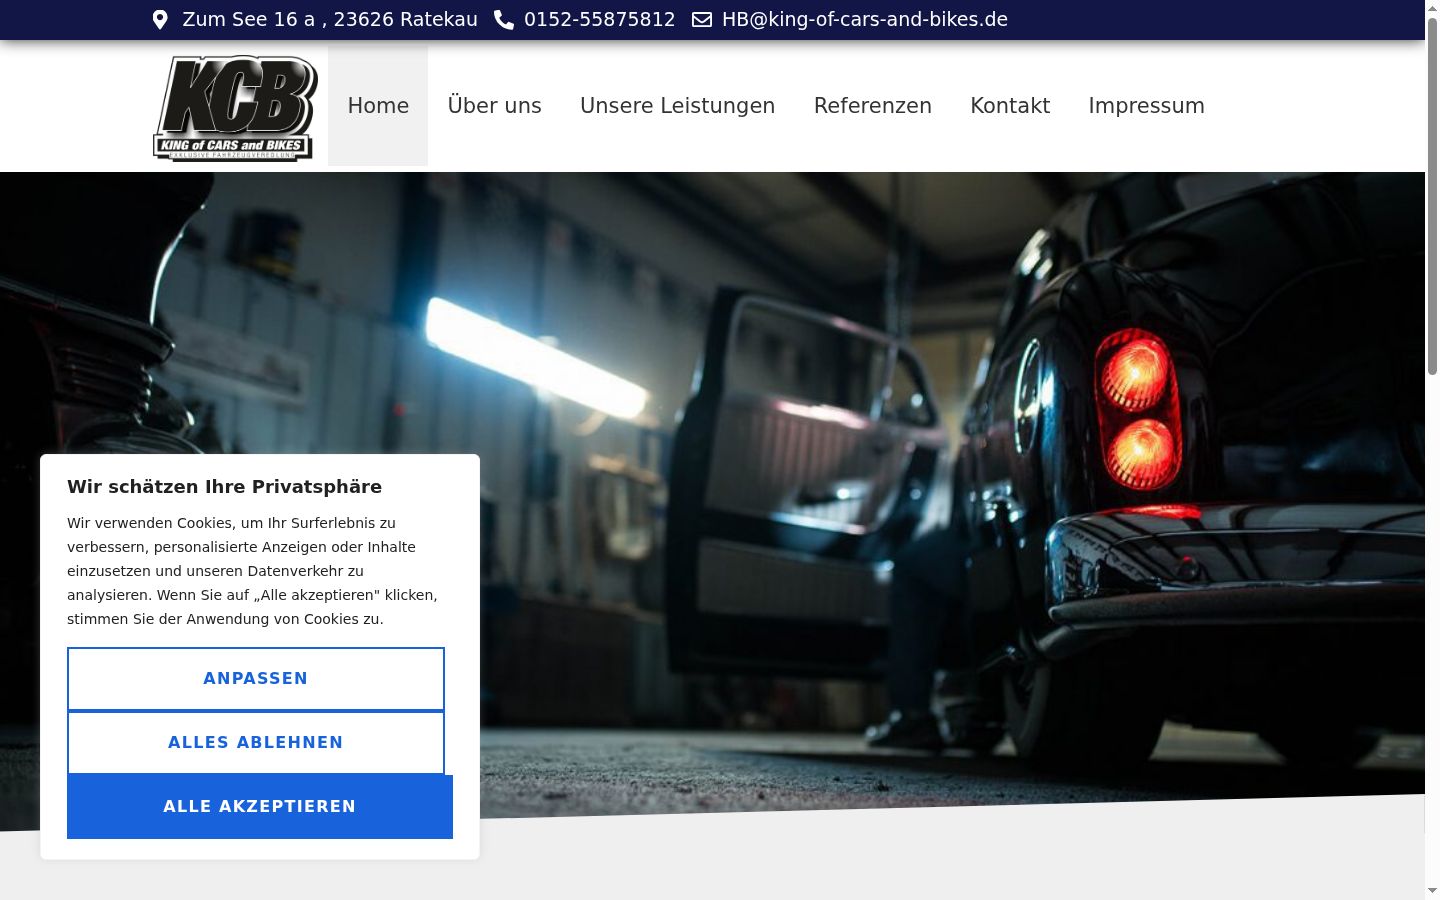Click the phone handset icon
1440x900 pixels.
point(504,20)
